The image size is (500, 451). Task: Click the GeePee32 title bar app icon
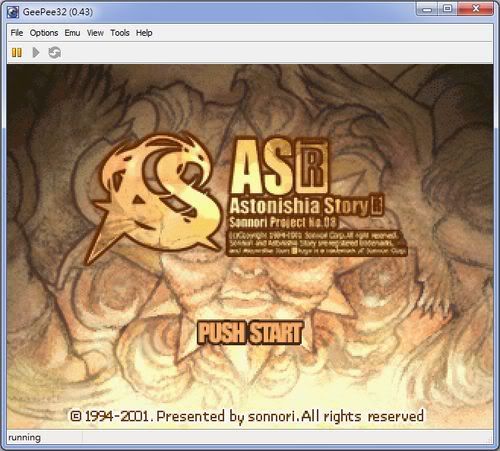13,12
